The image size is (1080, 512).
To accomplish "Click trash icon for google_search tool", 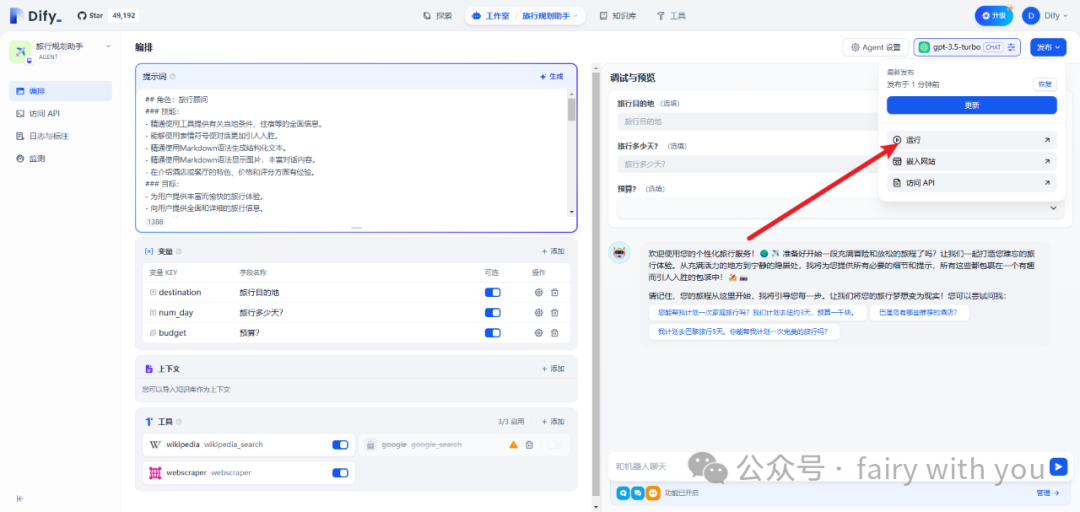I will 529,444.
